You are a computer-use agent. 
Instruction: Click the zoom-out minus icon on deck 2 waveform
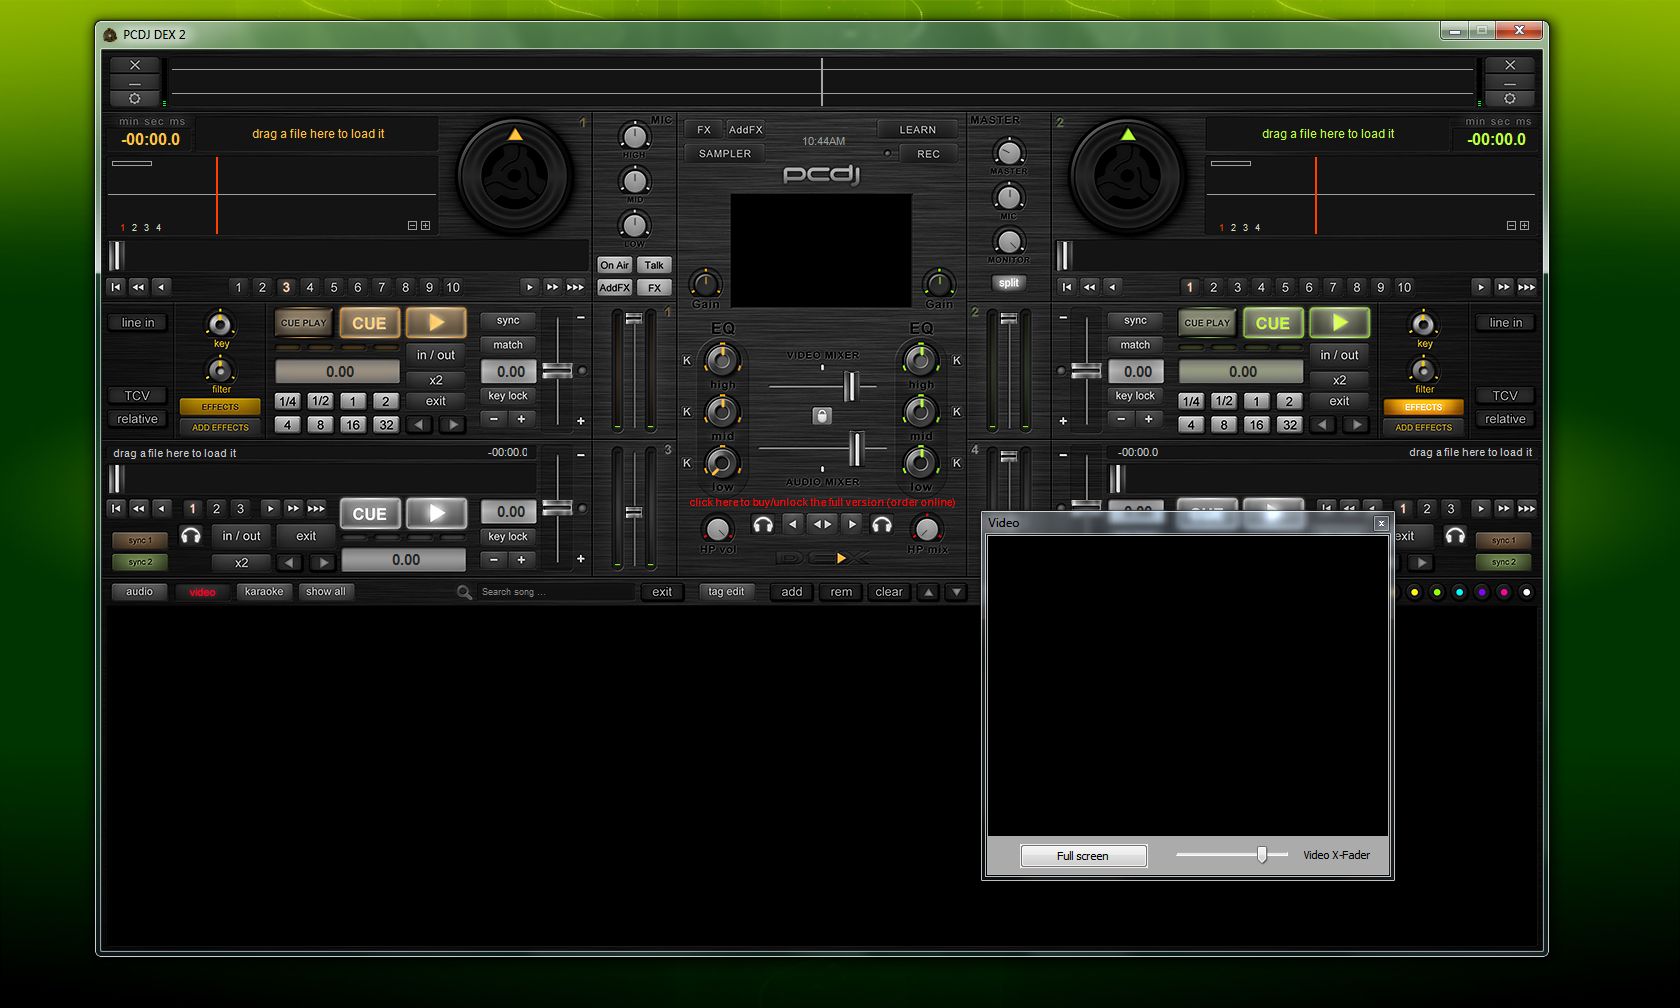(1511, 226)
